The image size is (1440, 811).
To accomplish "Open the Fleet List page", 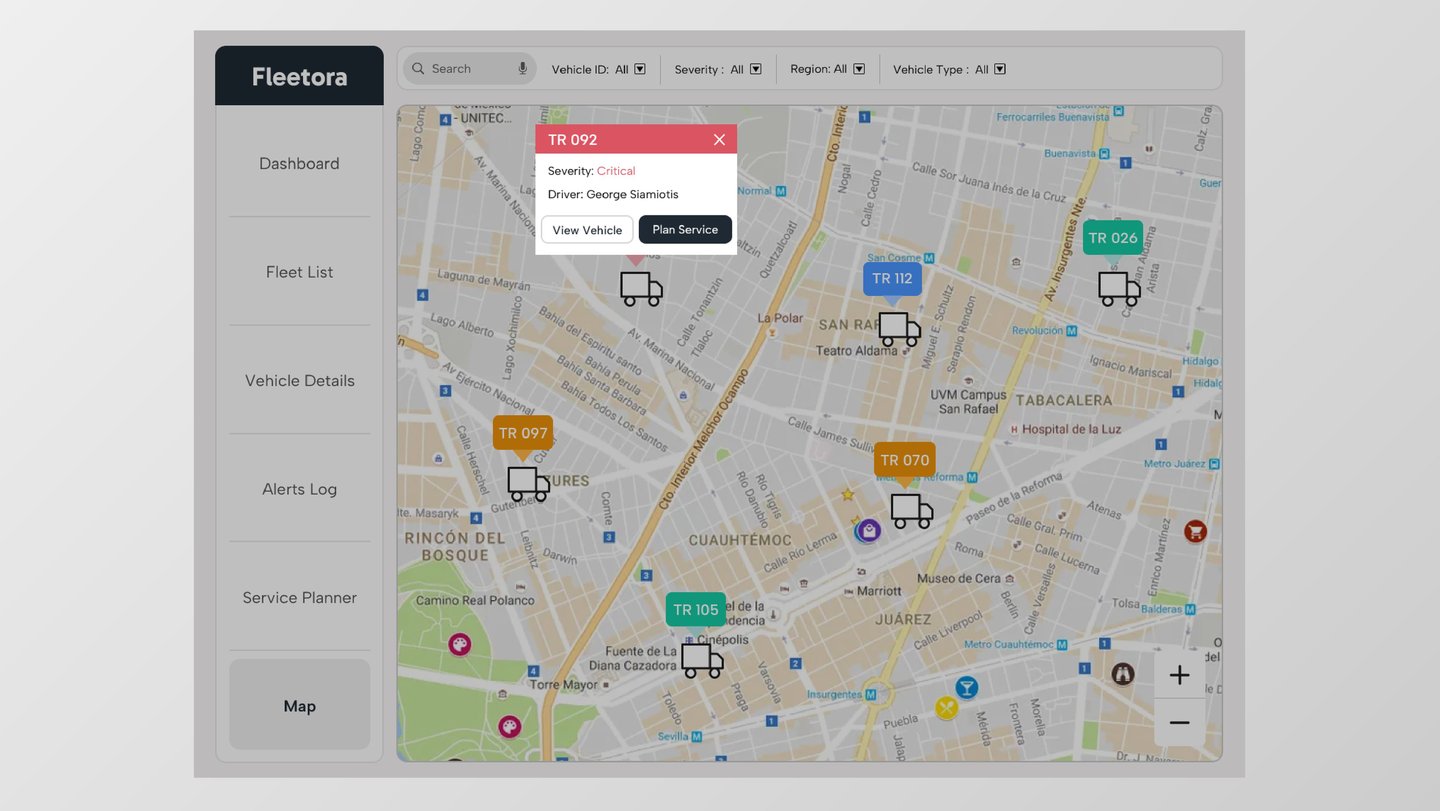I will (299, 272).
